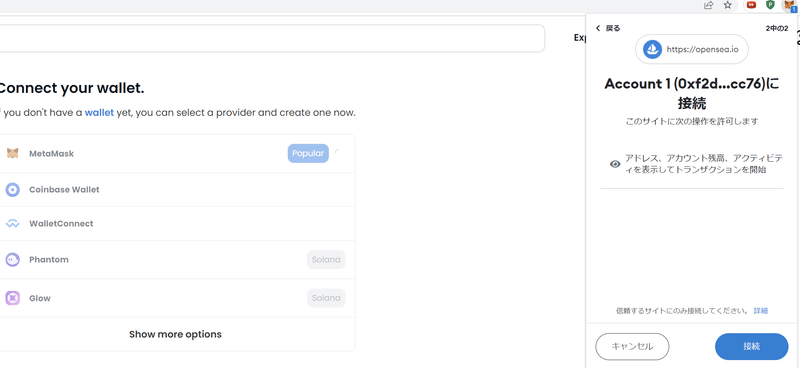
Task: Click the green shield extension icon
Action: tap(770, 5)
